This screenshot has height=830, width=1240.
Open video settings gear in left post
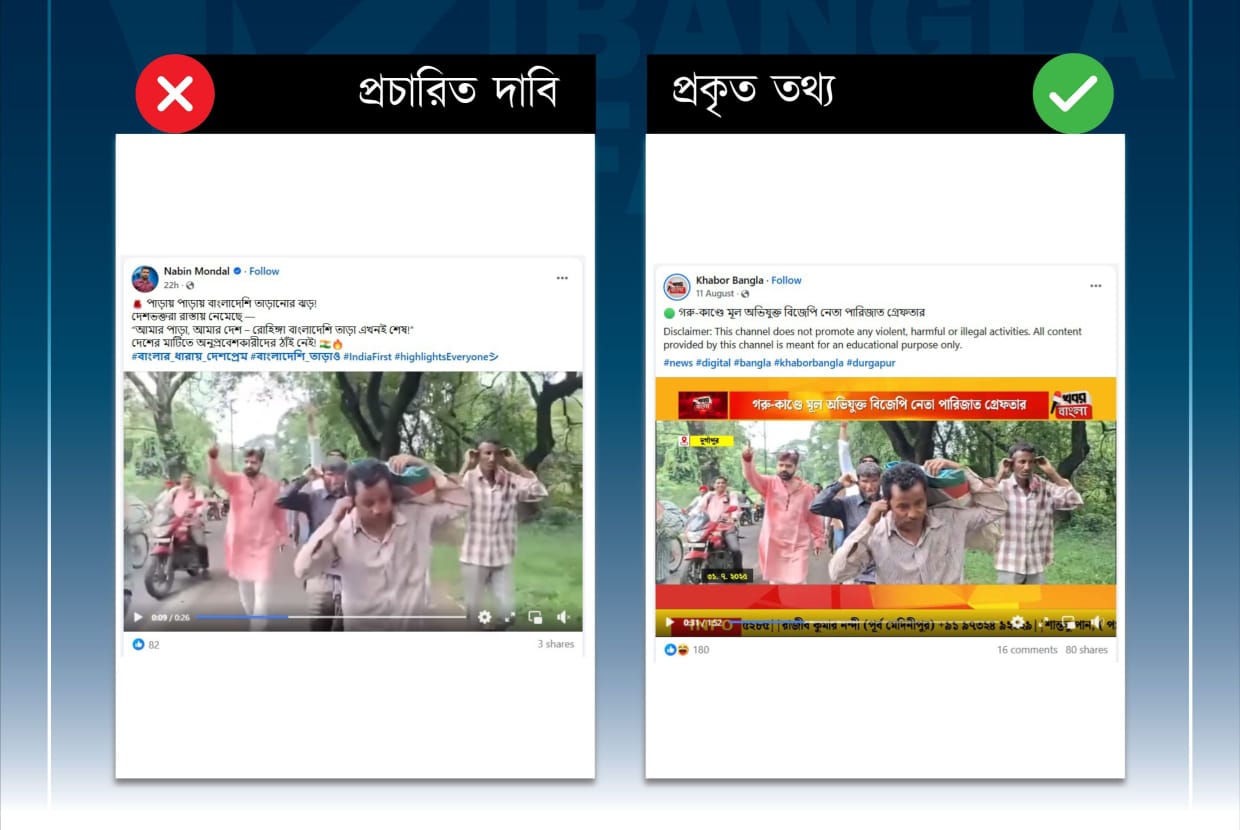pyautogui.click(x=484, y=618)
